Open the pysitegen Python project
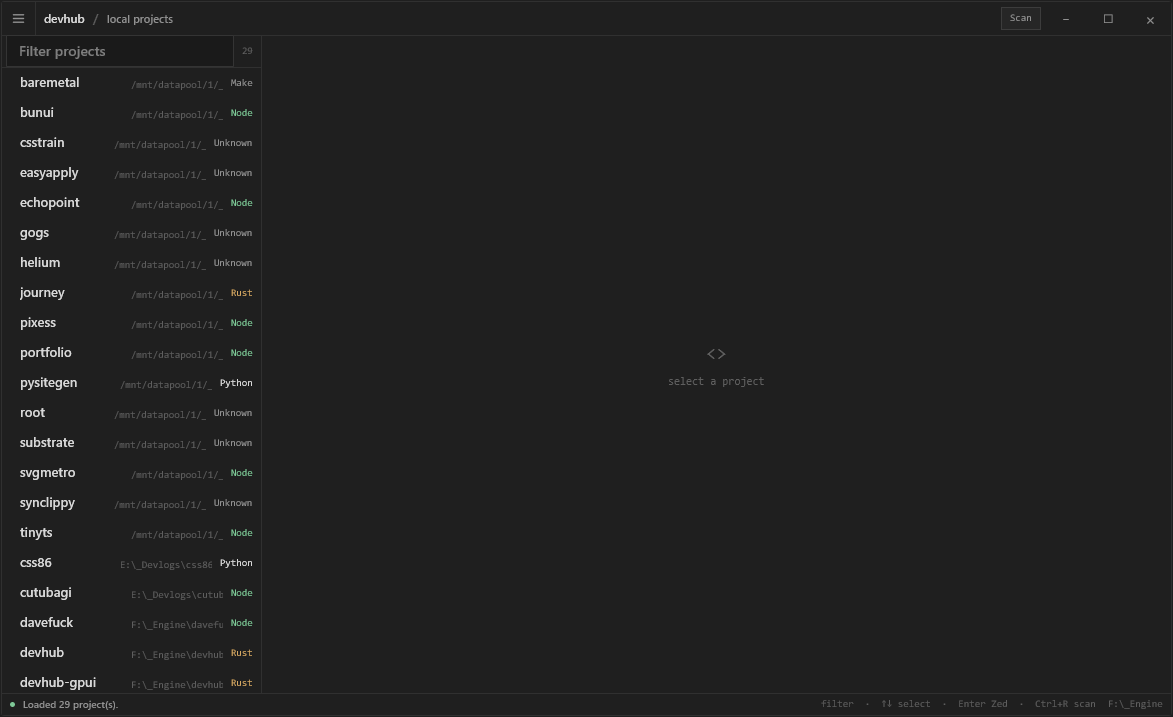 coord(132,382)
